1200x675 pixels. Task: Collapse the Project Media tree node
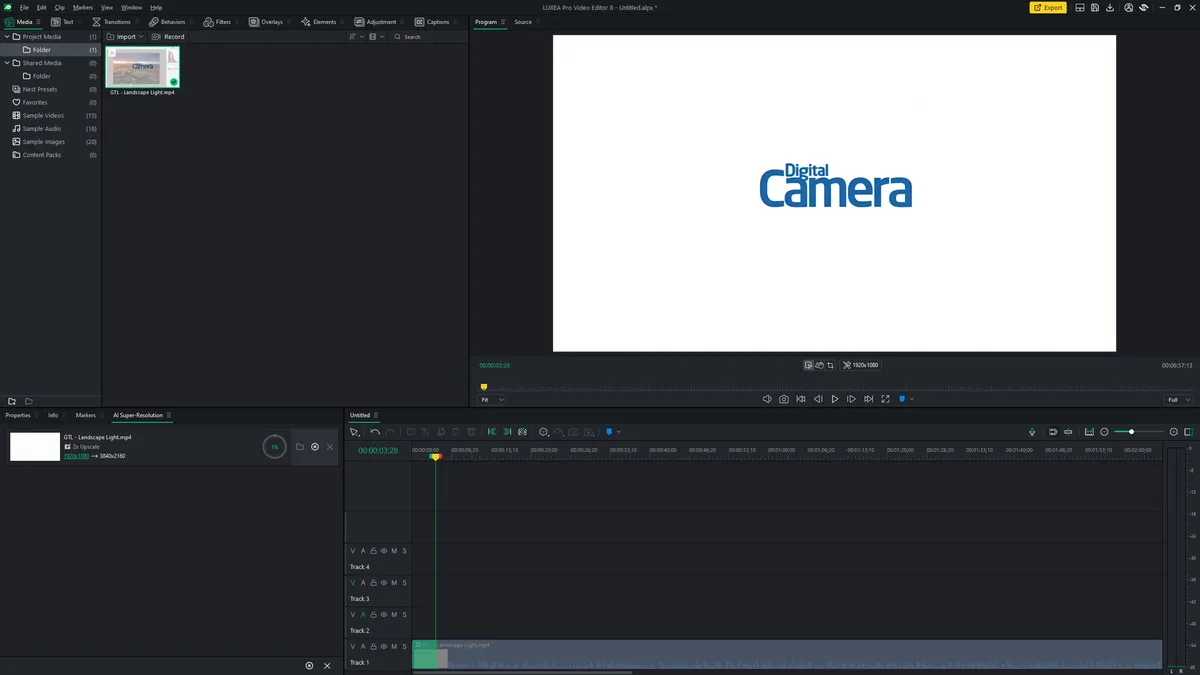click(x=6, y=37)
